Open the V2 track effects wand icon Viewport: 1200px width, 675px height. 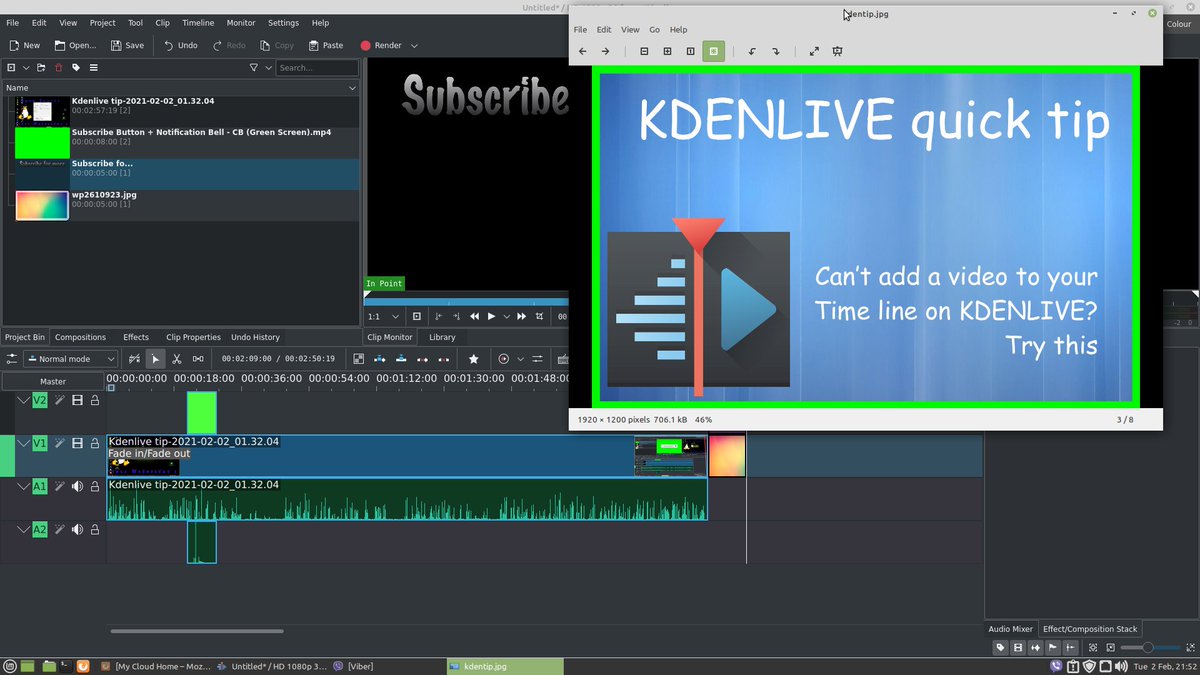pyautogui.click(x=60, y=400)
